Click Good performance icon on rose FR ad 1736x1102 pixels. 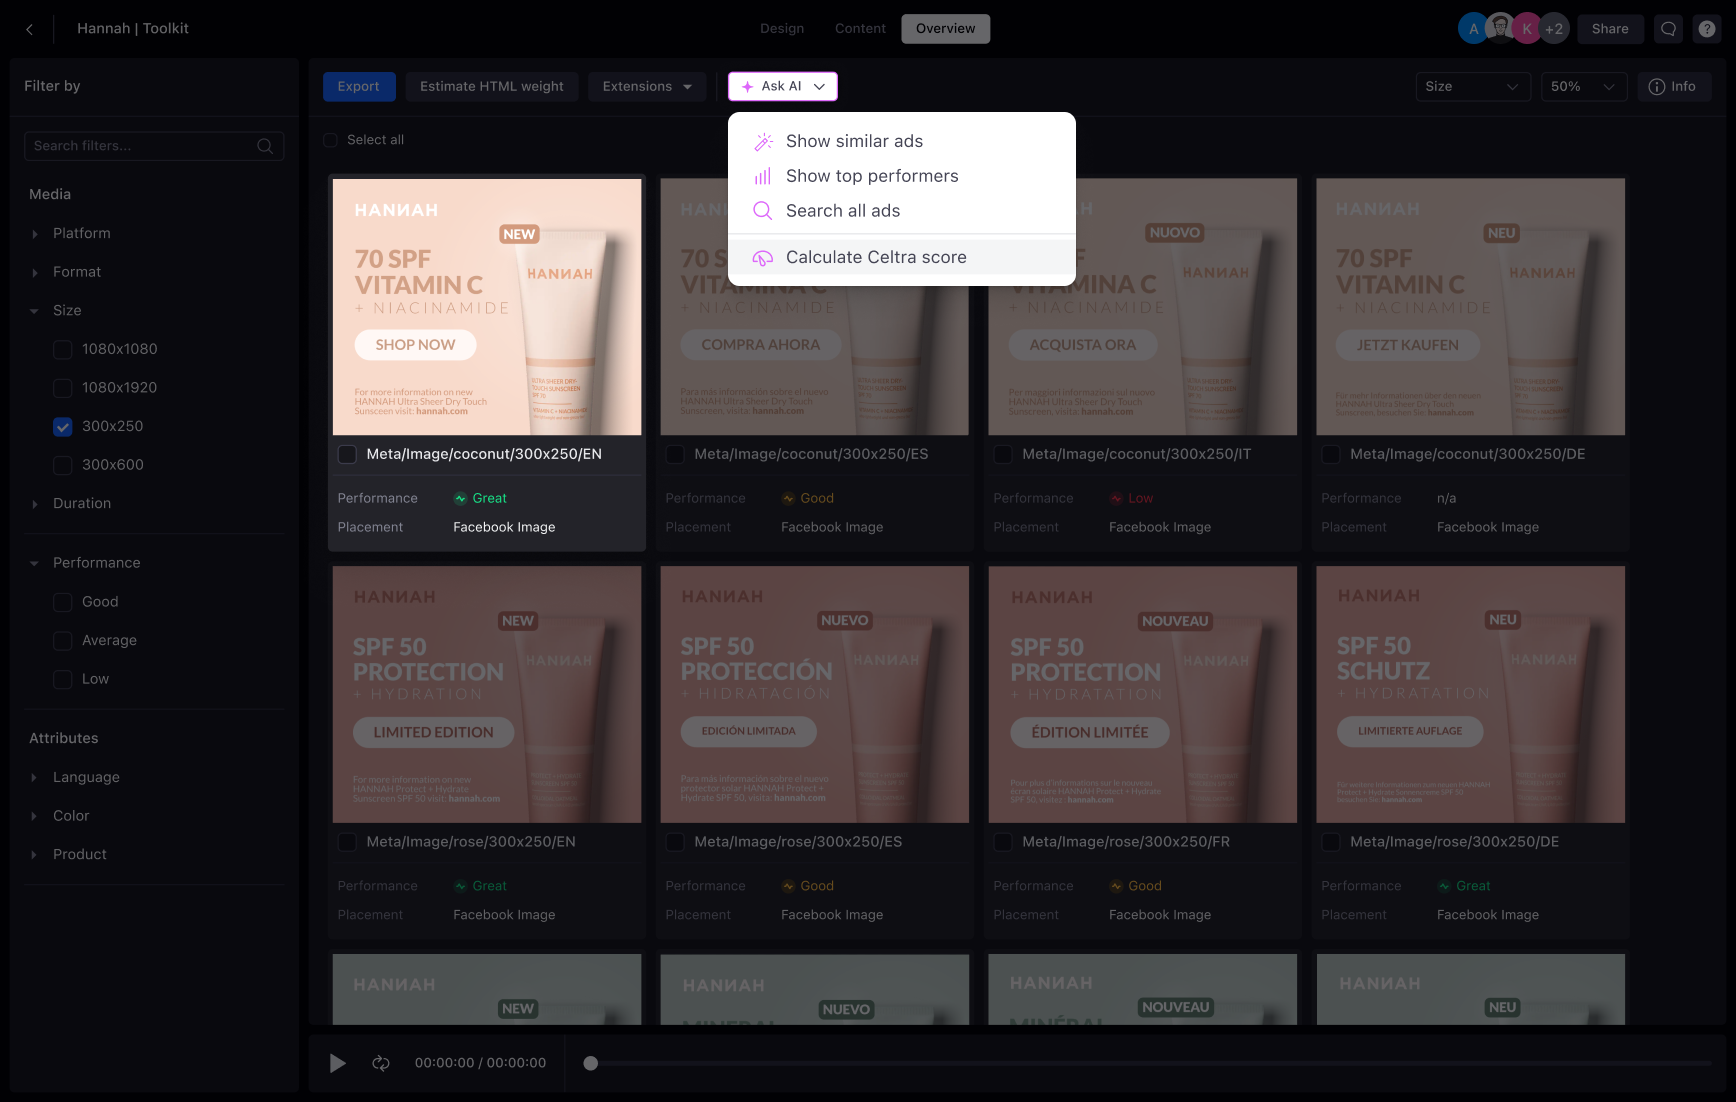(x=1116, y=886)
